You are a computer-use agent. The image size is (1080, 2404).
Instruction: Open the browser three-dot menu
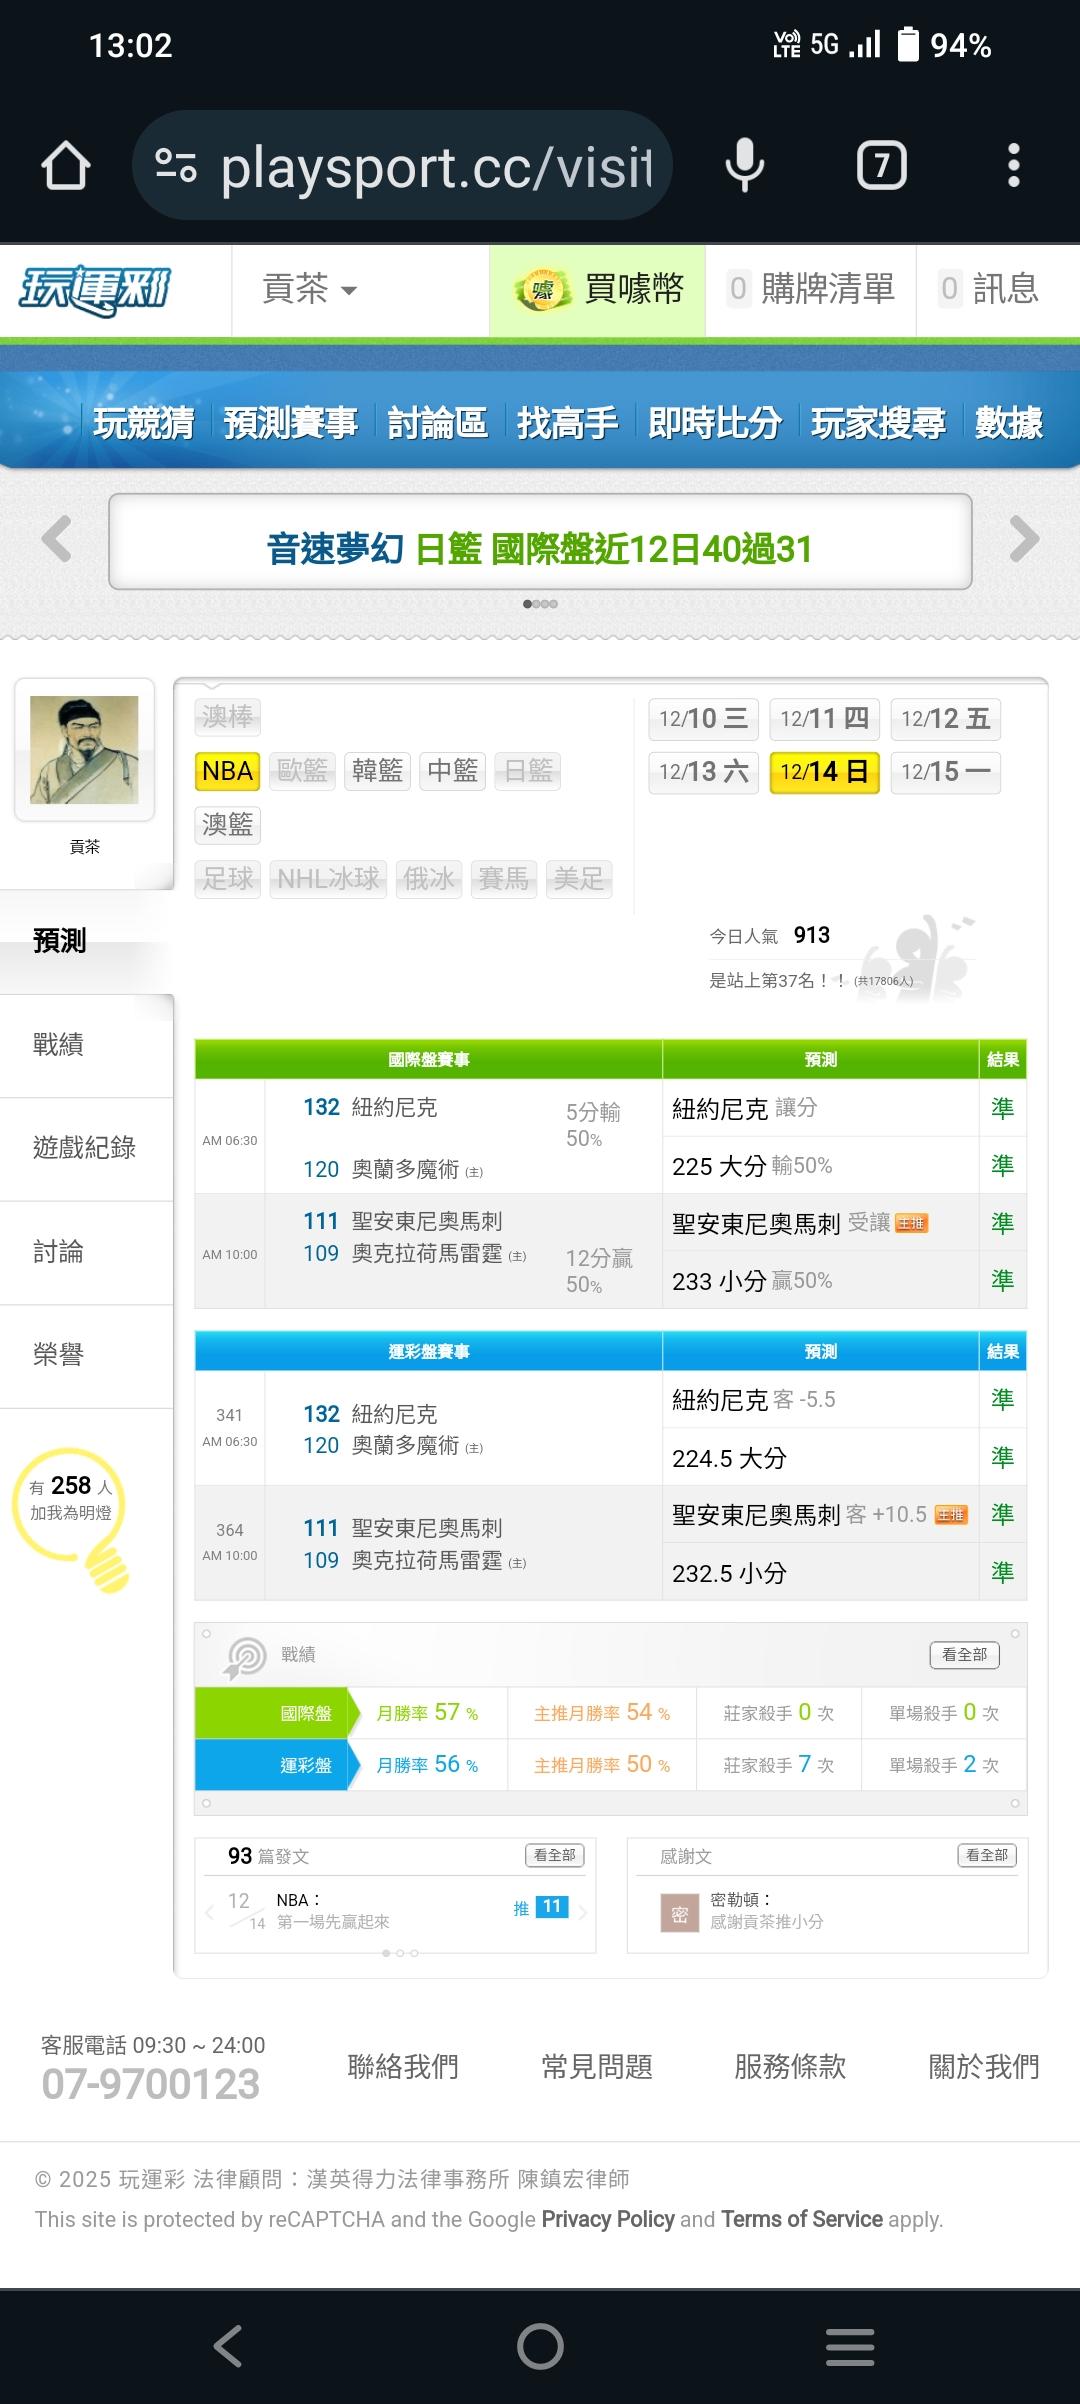tap(1013, 166)
